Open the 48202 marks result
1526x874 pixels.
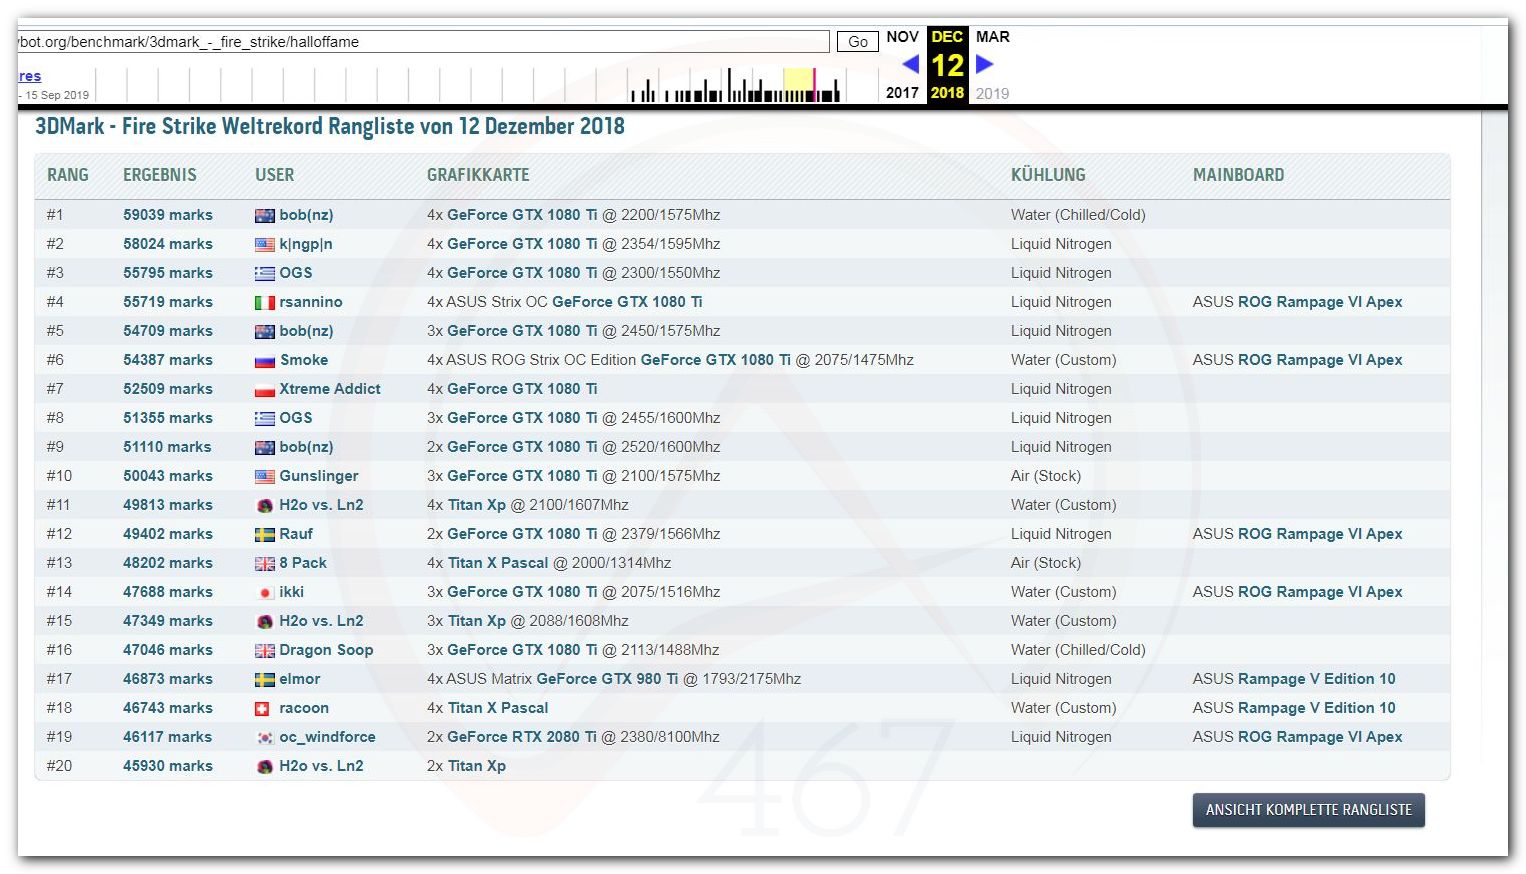(x=168, y=563)
